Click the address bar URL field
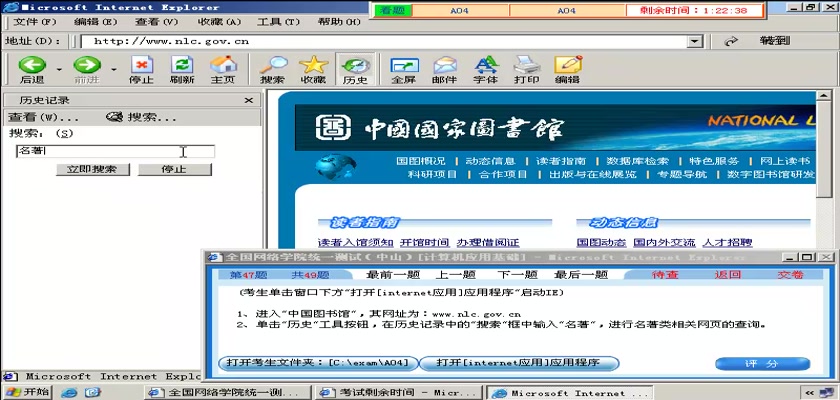The height and width of the screenshot is (400, 840). tap(384, 41)
